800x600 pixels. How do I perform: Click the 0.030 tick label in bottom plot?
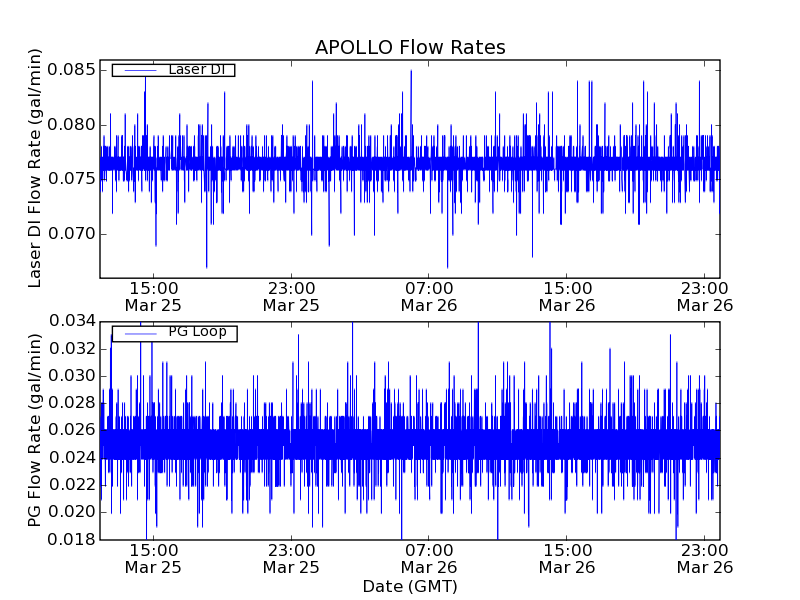tap(72, 376)
